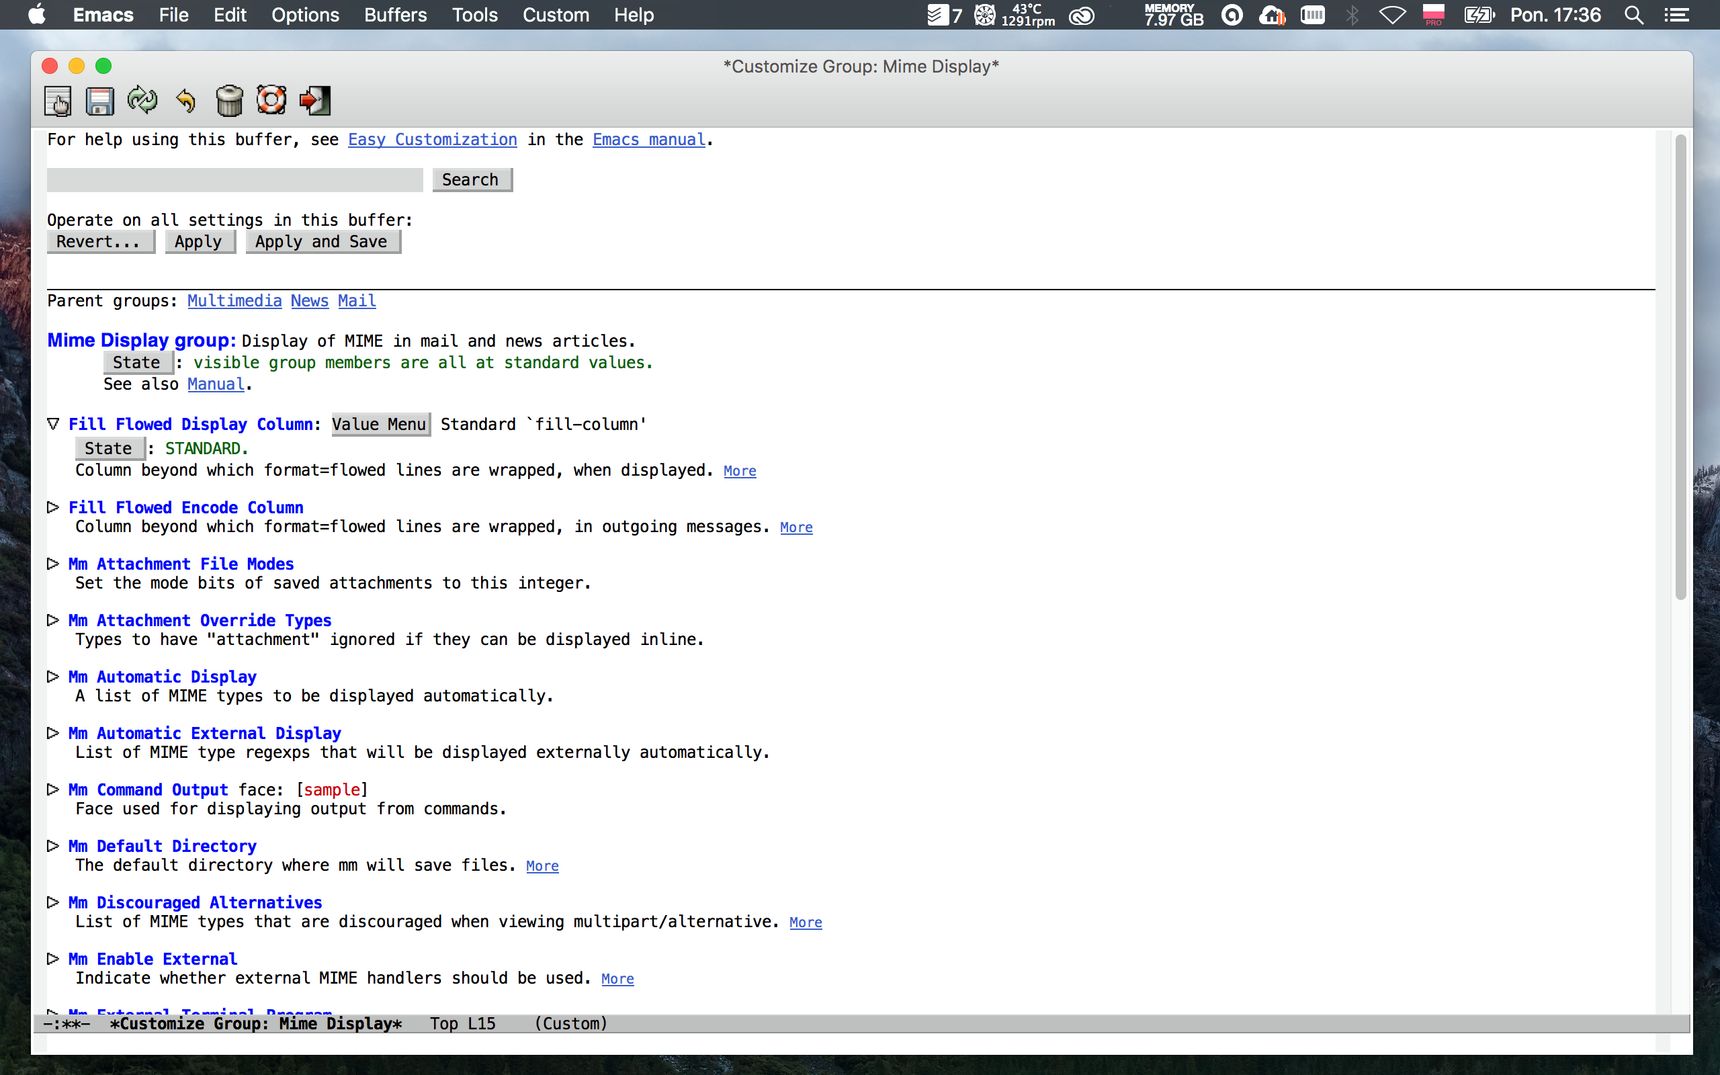Expand the Mm Attachment Override Types option
Screen dimensions: 1720x1075
click(53, 620)
